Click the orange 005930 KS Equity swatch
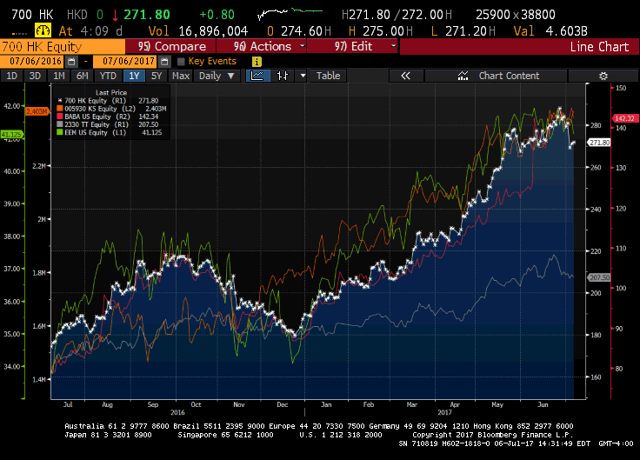The image size is (640, 460). [x=60, y=109]
